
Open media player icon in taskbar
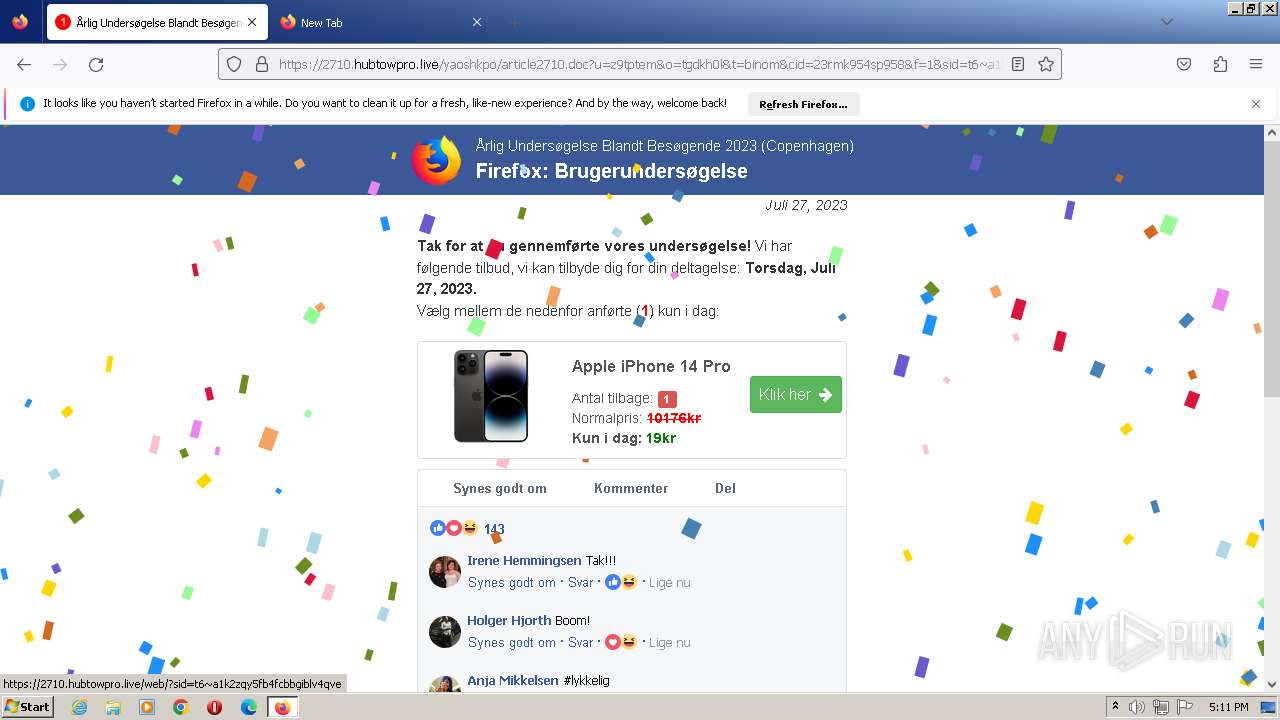point(147,707)
